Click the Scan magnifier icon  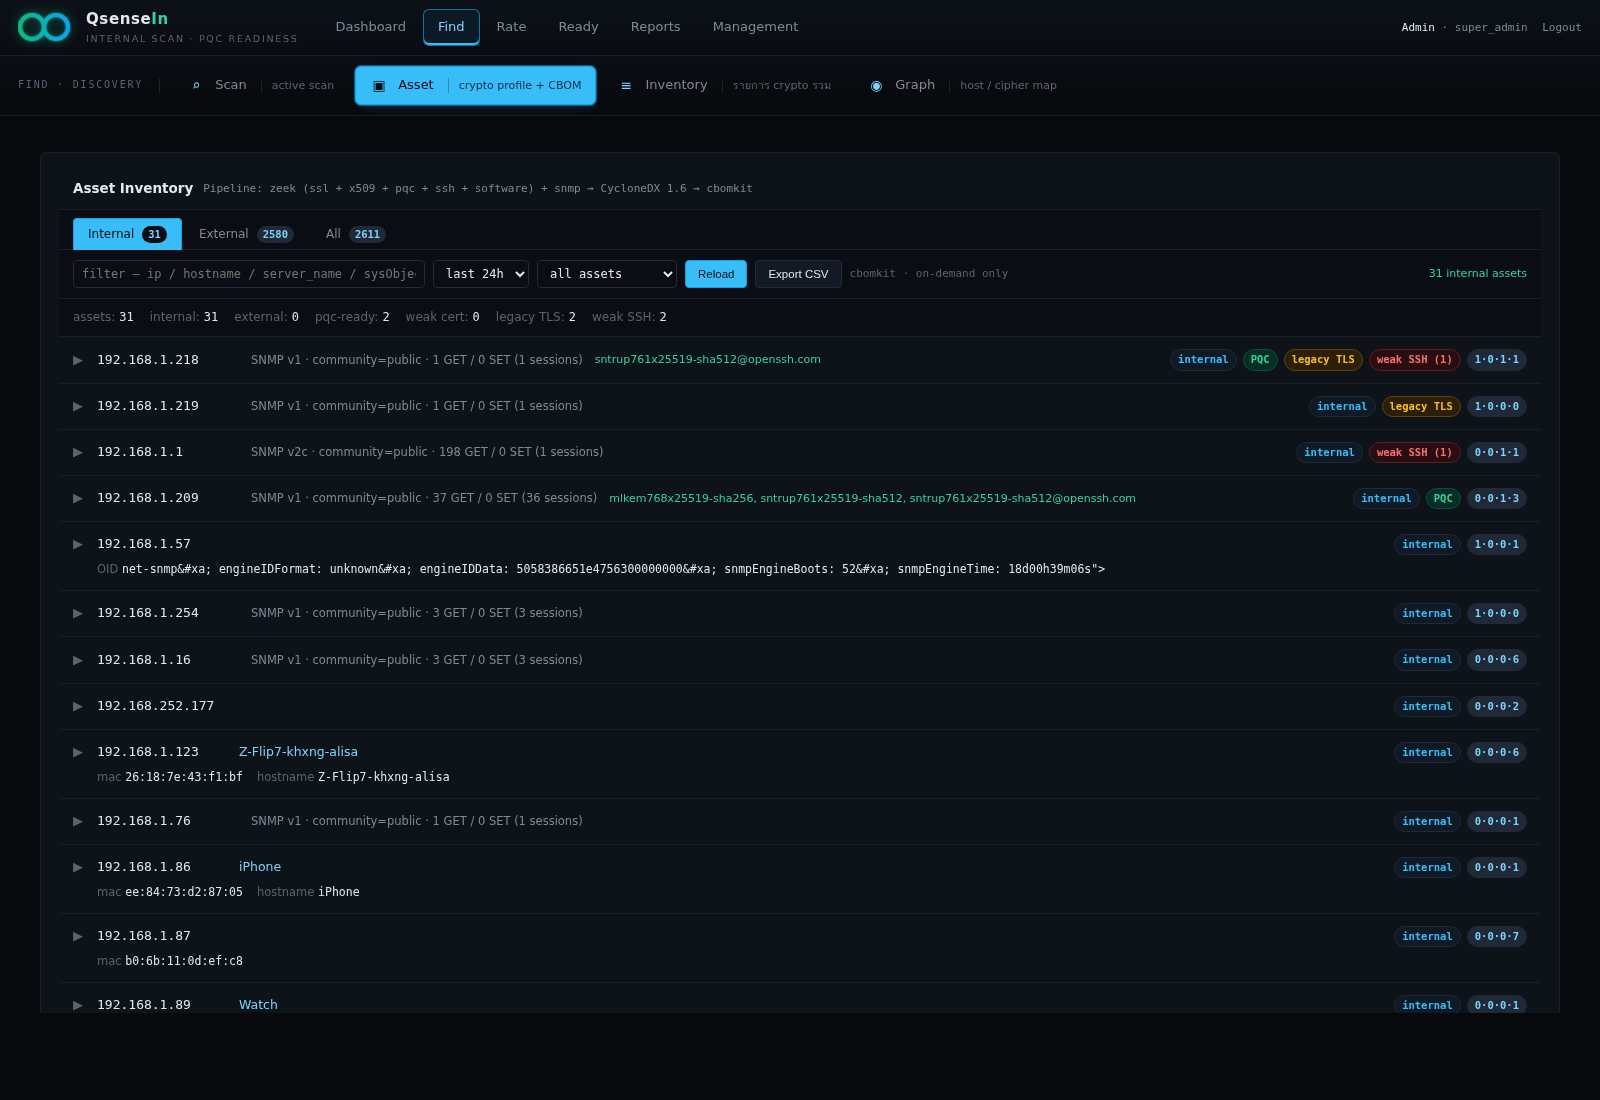[x=196, y=85]
